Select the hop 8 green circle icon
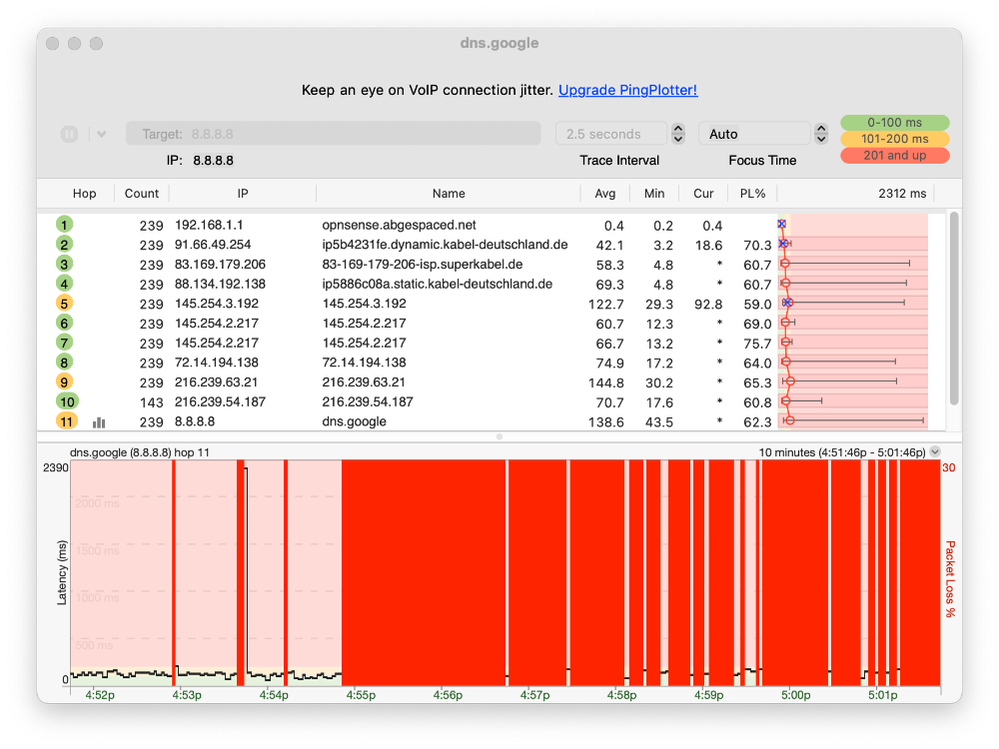This screenshot has height=749, width=999. coord(64,362)
